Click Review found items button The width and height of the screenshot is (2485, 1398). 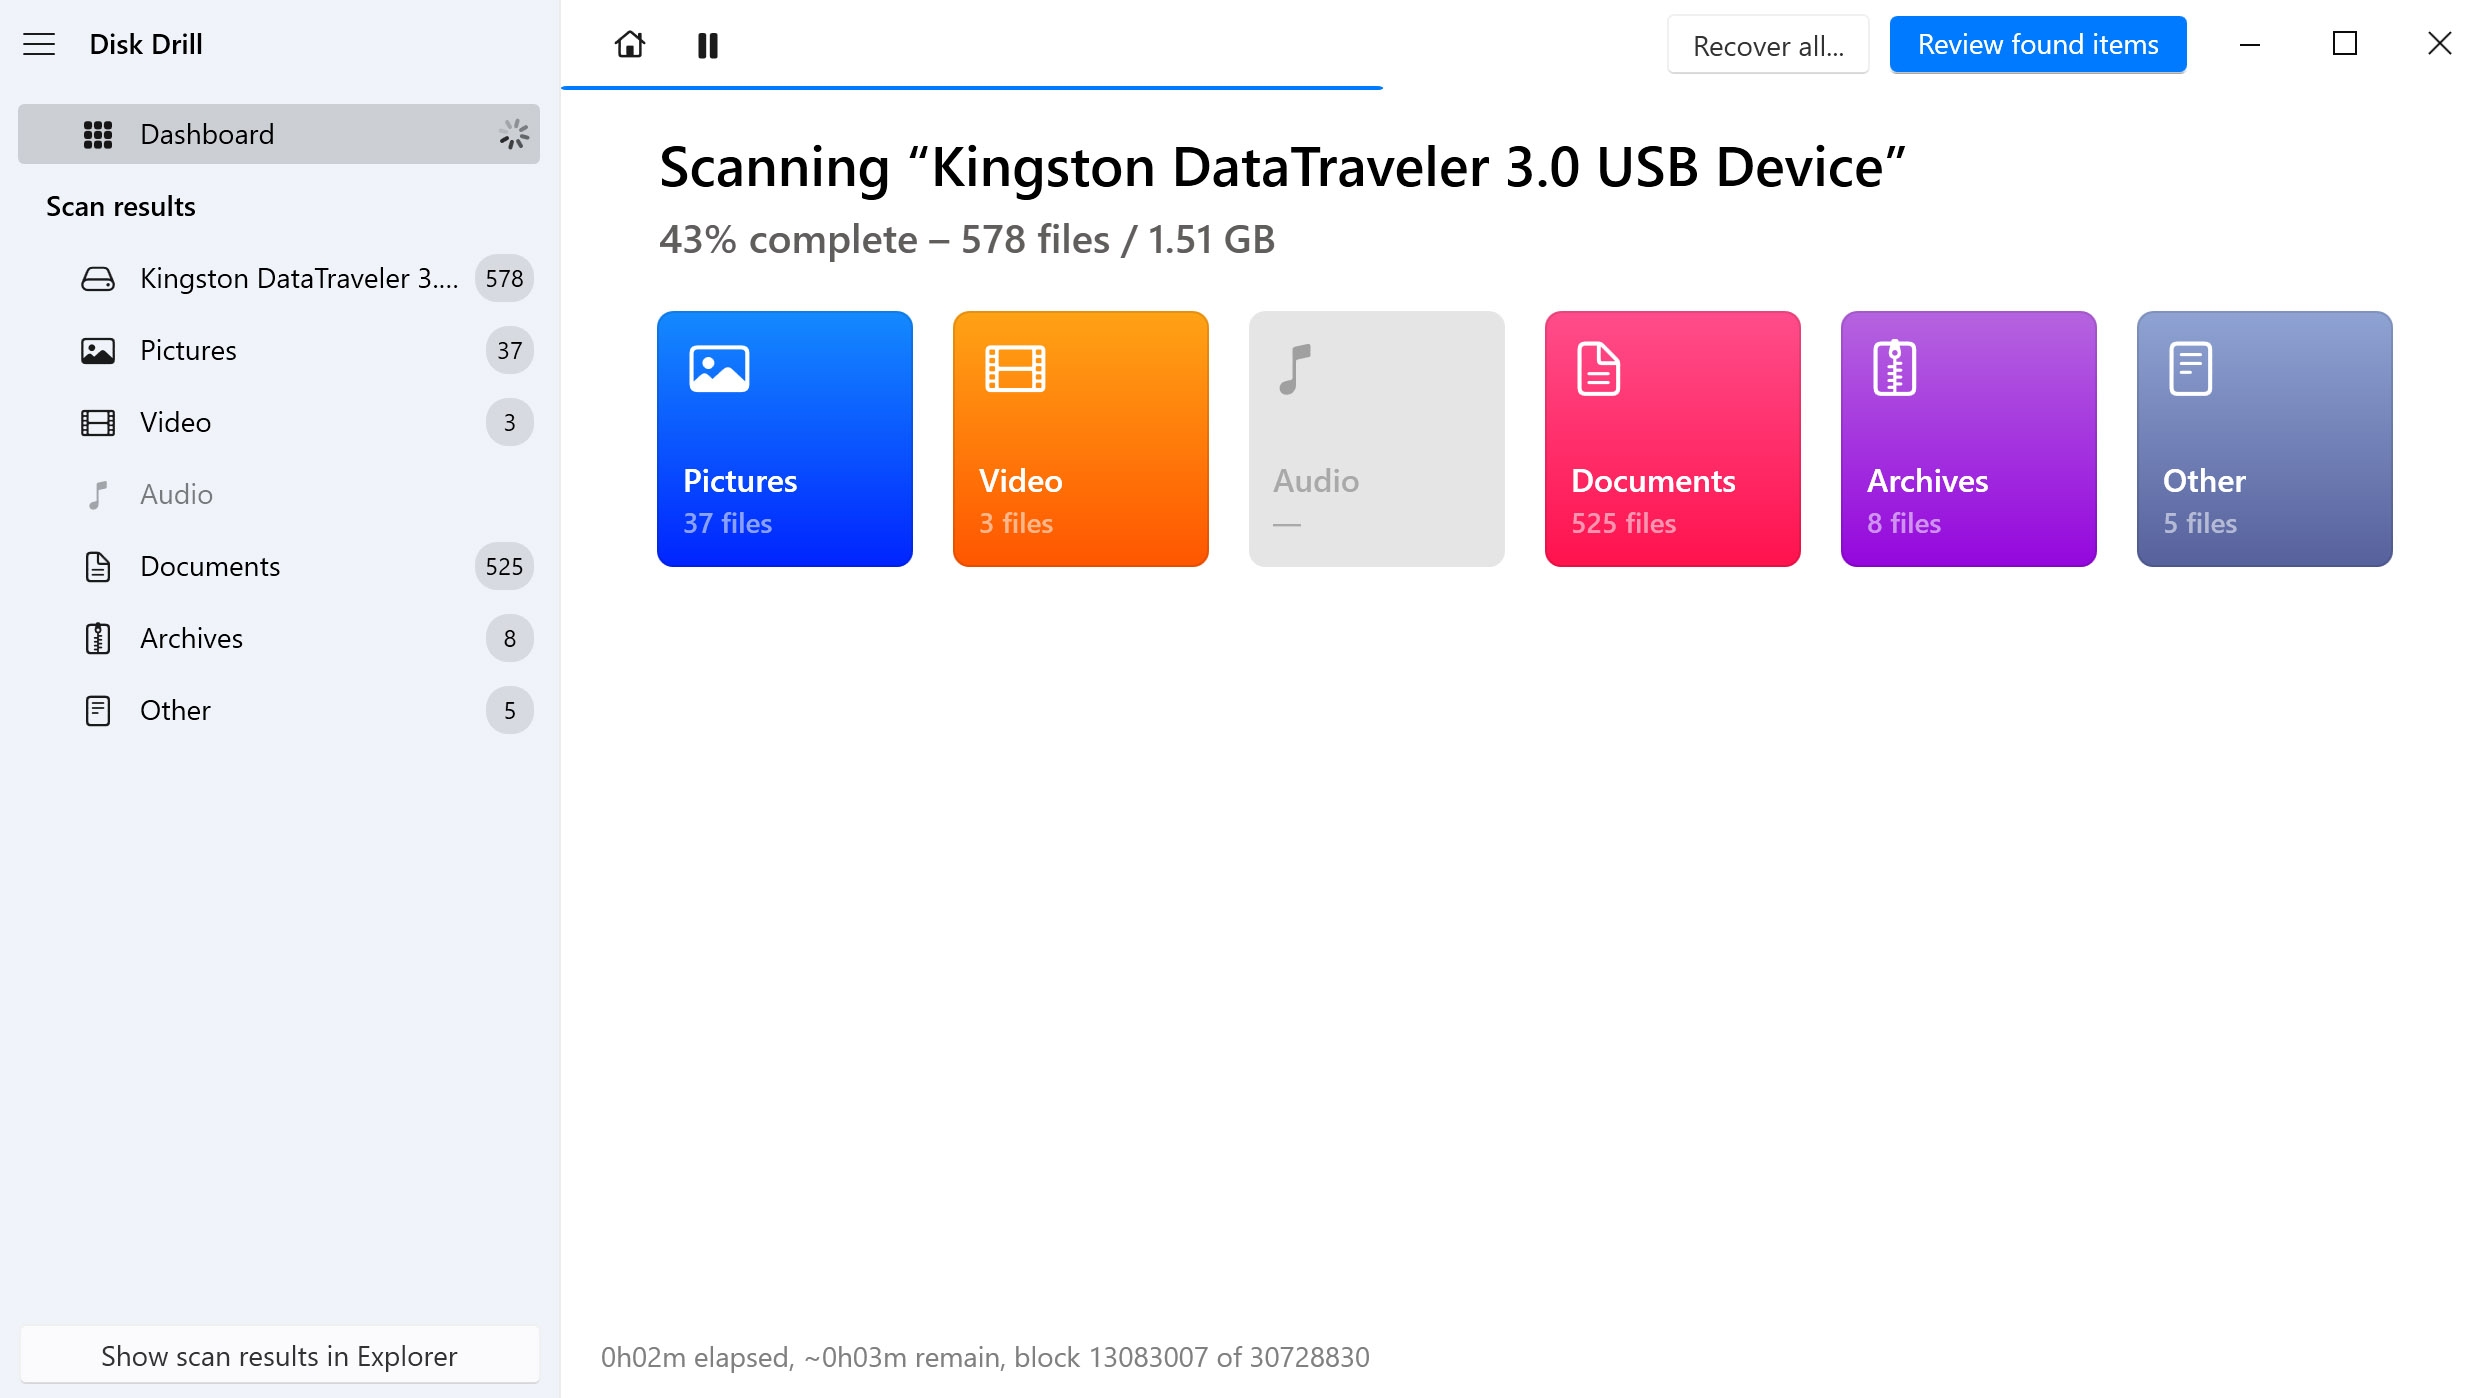(2036, 43)
